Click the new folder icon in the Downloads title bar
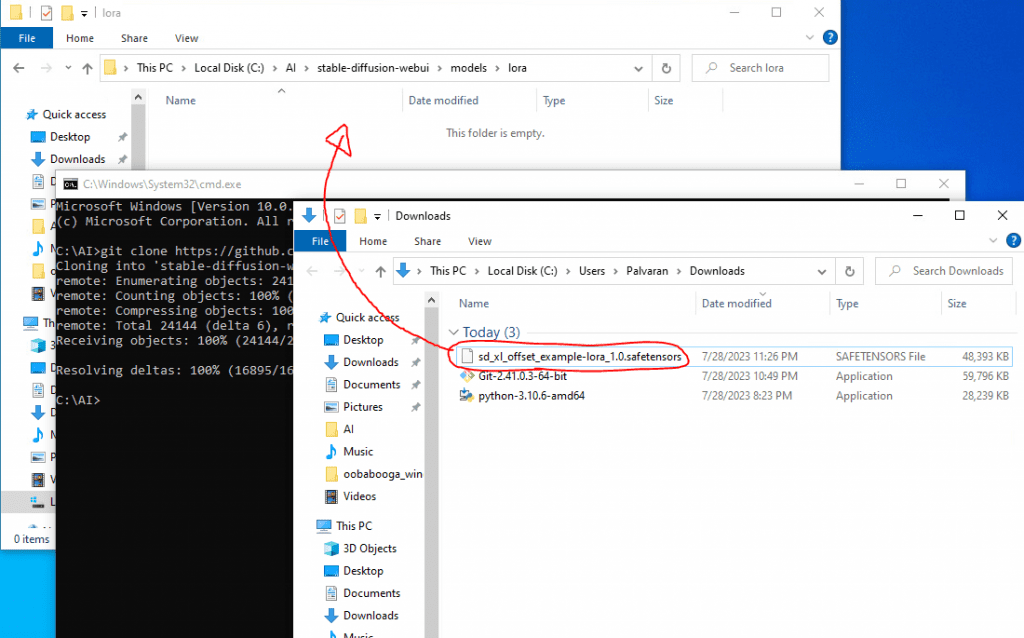The image size is (1024, 638). (x=360, y=216)
